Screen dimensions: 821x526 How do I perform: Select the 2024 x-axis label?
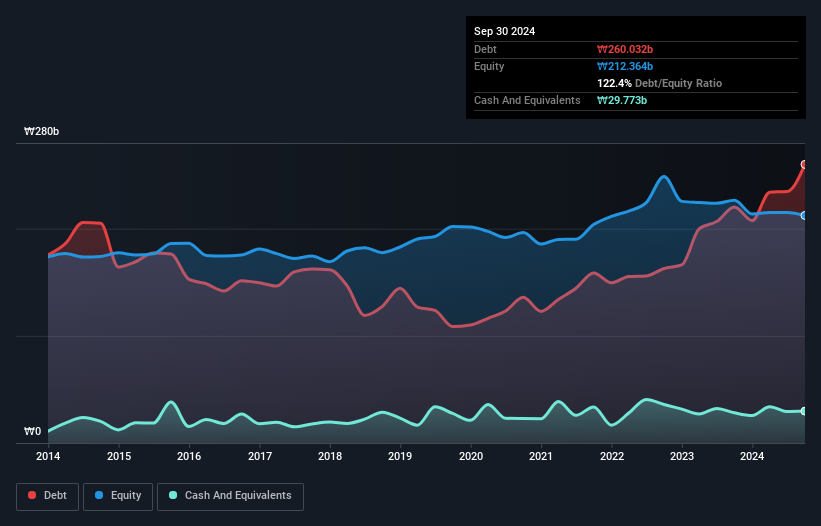coord(752,456)
